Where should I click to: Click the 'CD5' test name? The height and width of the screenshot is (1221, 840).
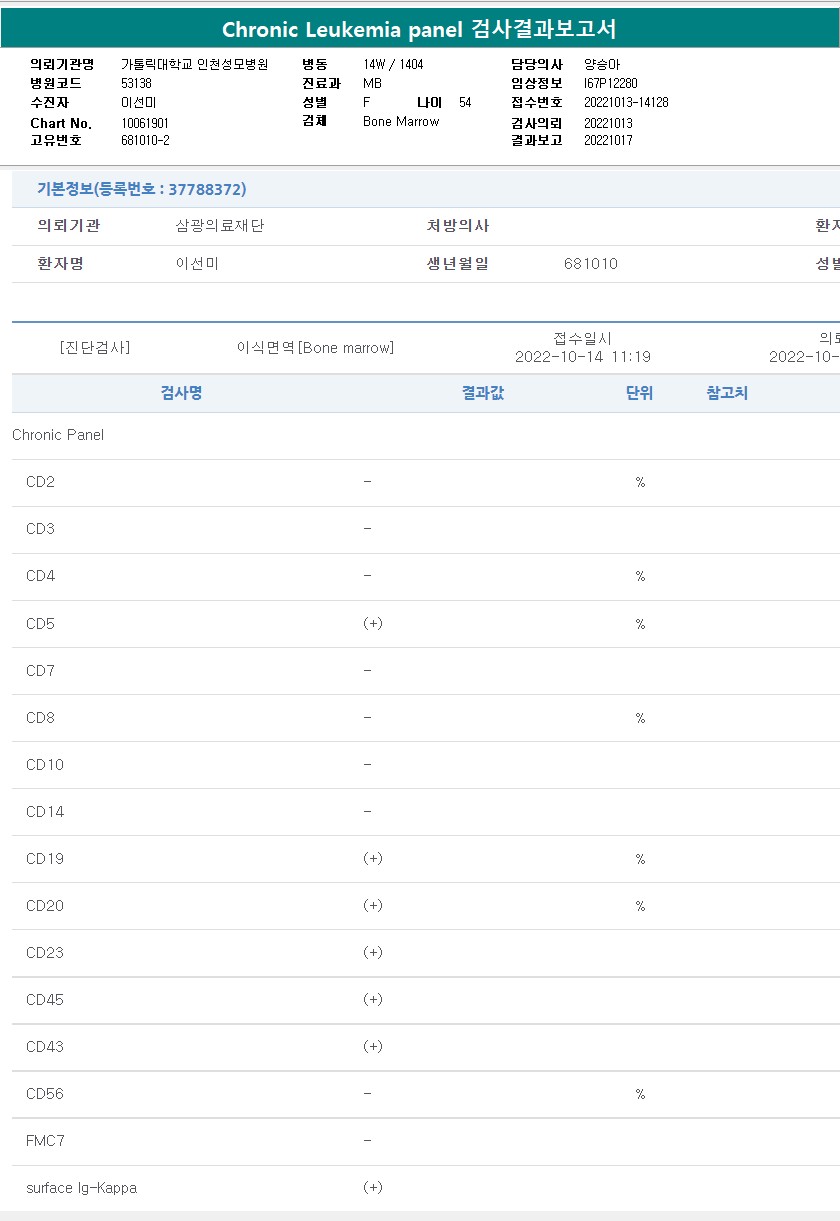pyautogui.click(x=40, y=624)
